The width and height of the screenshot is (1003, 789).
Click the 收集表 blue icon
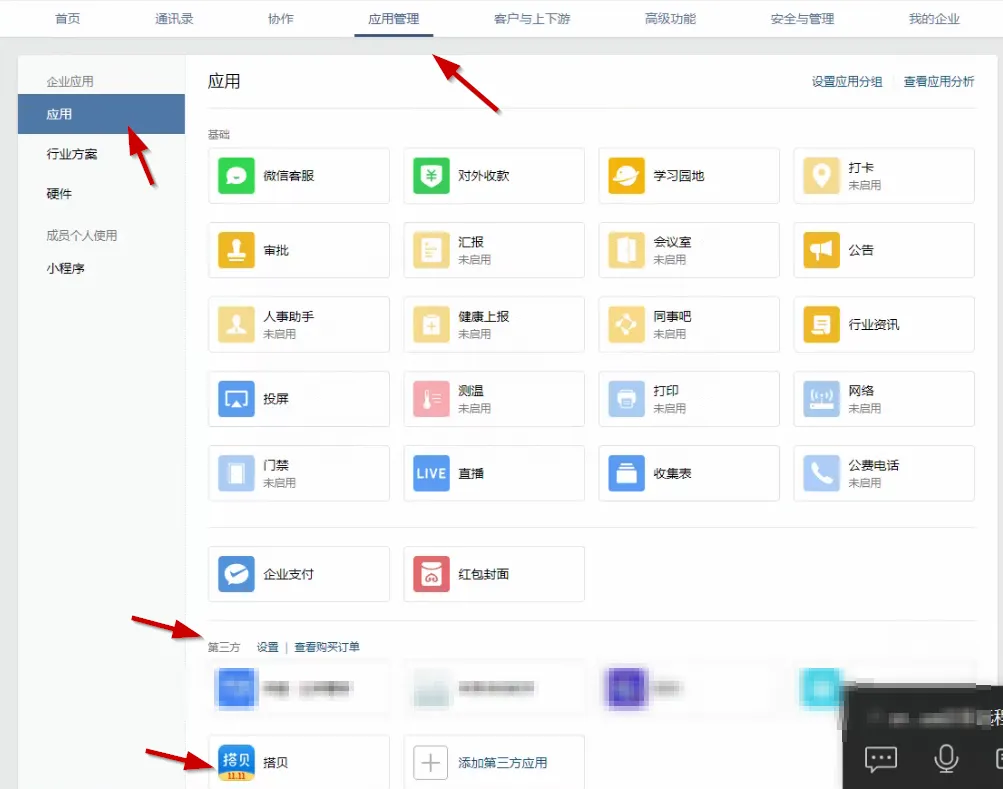[627, 473]
